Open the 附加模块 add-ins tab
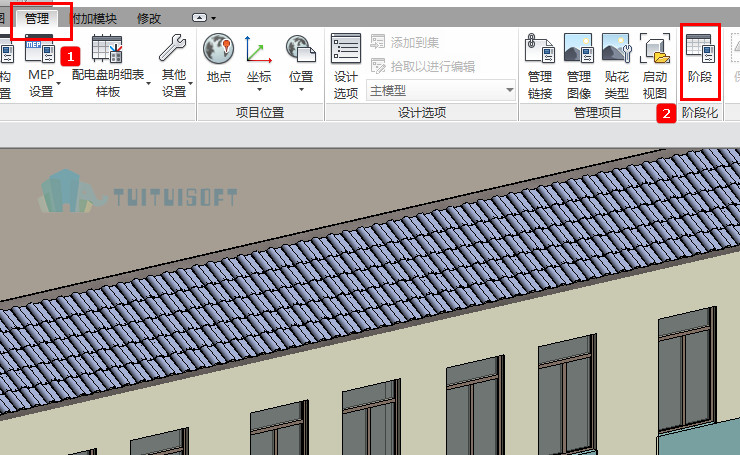Screen dimensions: 740x455 point(94,19)
